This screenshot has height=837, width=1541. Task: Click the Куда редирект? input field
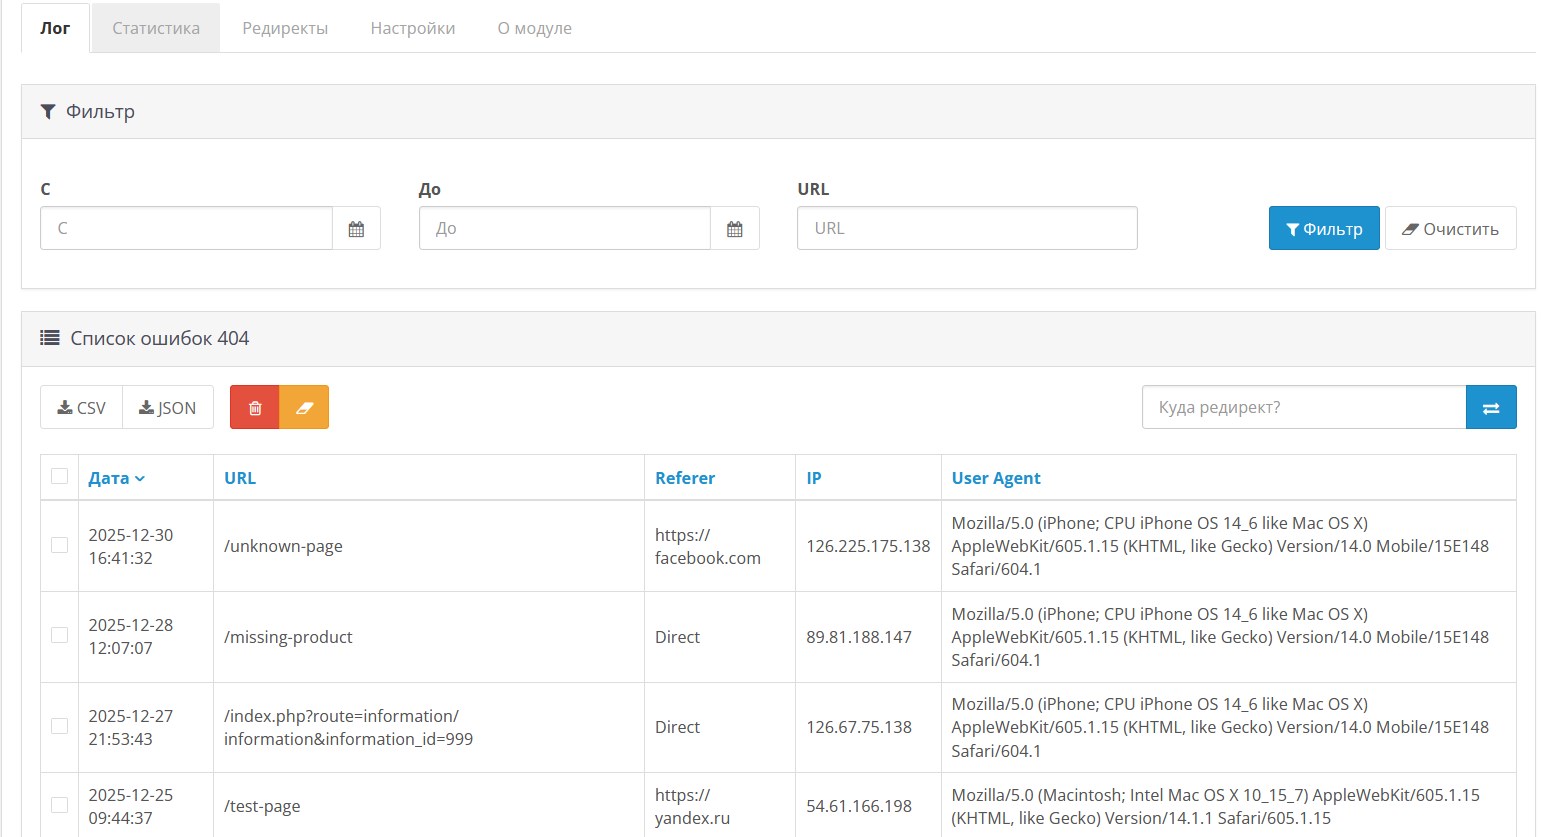[x=1303, y=407]
